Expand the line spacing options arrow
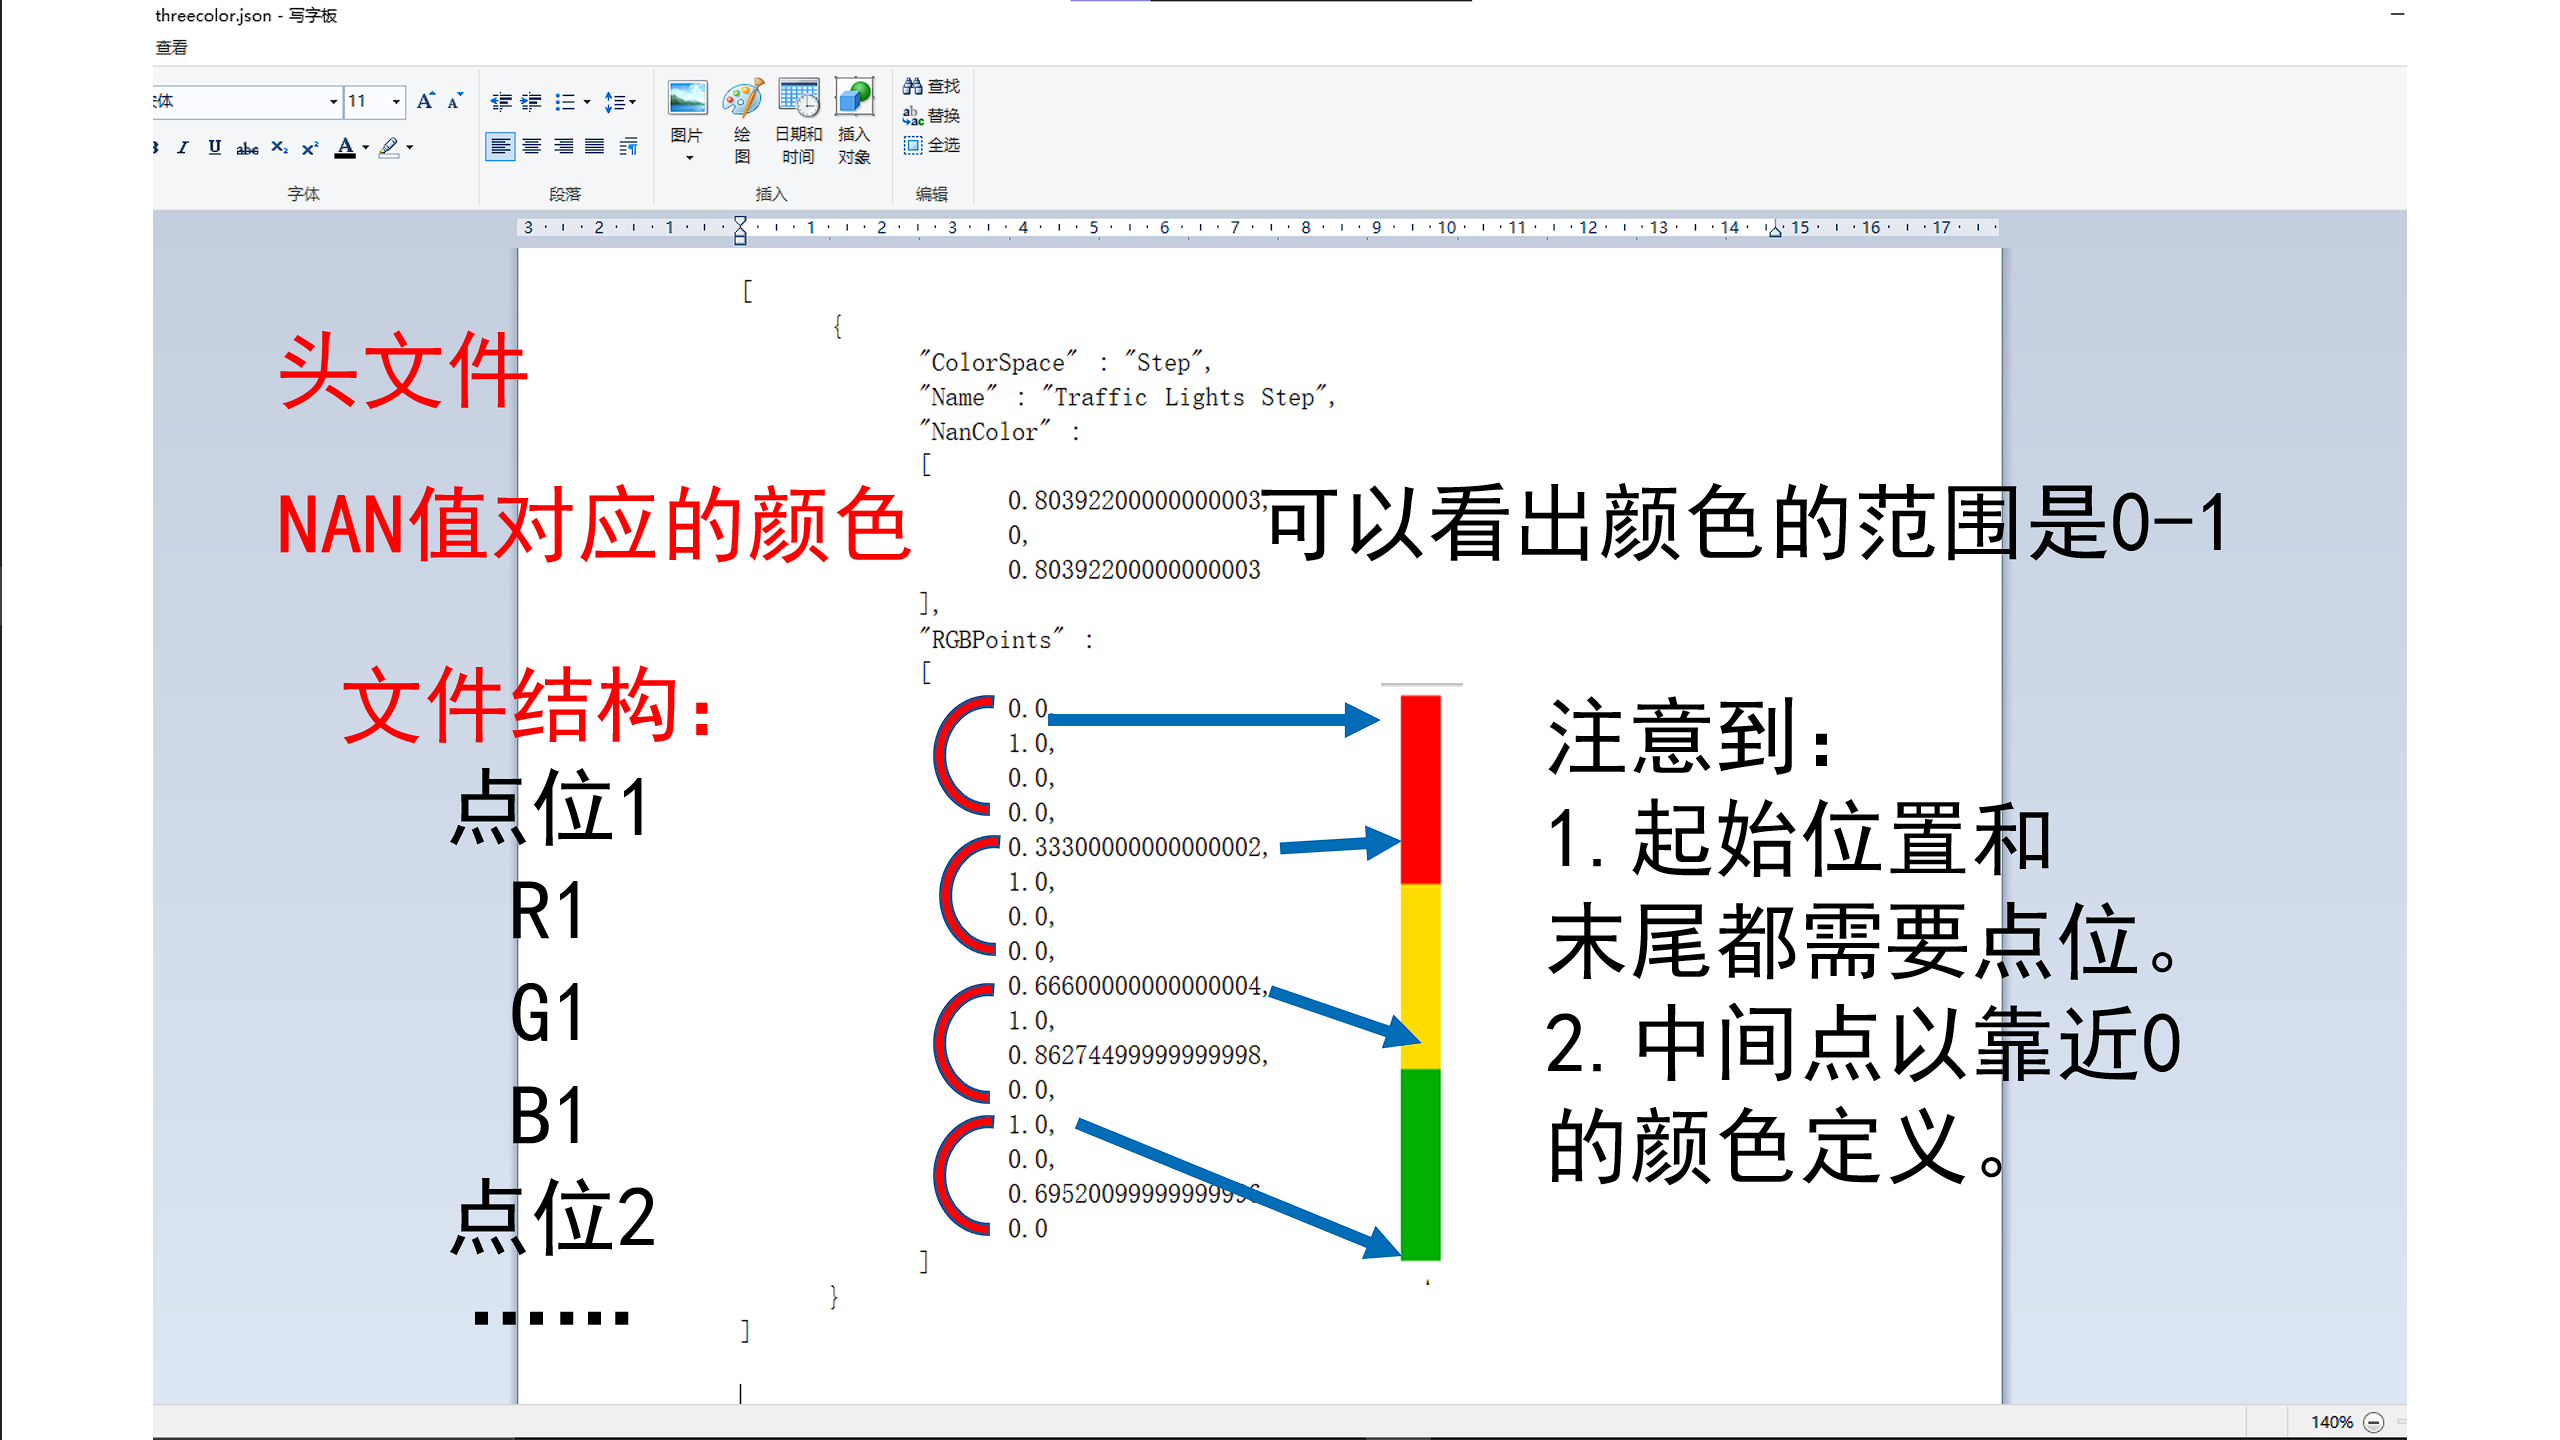The height and width of the screenshot is (1440, 2560). coord(633,102)
